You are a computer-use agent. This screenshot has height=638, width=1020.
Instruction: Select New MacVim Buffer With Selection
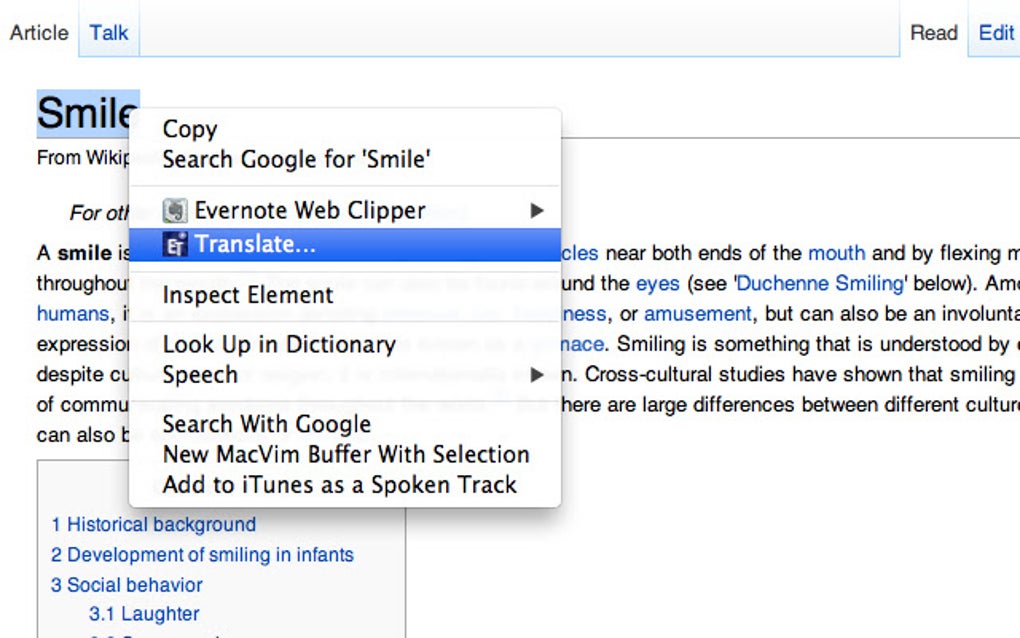[346, 454]
